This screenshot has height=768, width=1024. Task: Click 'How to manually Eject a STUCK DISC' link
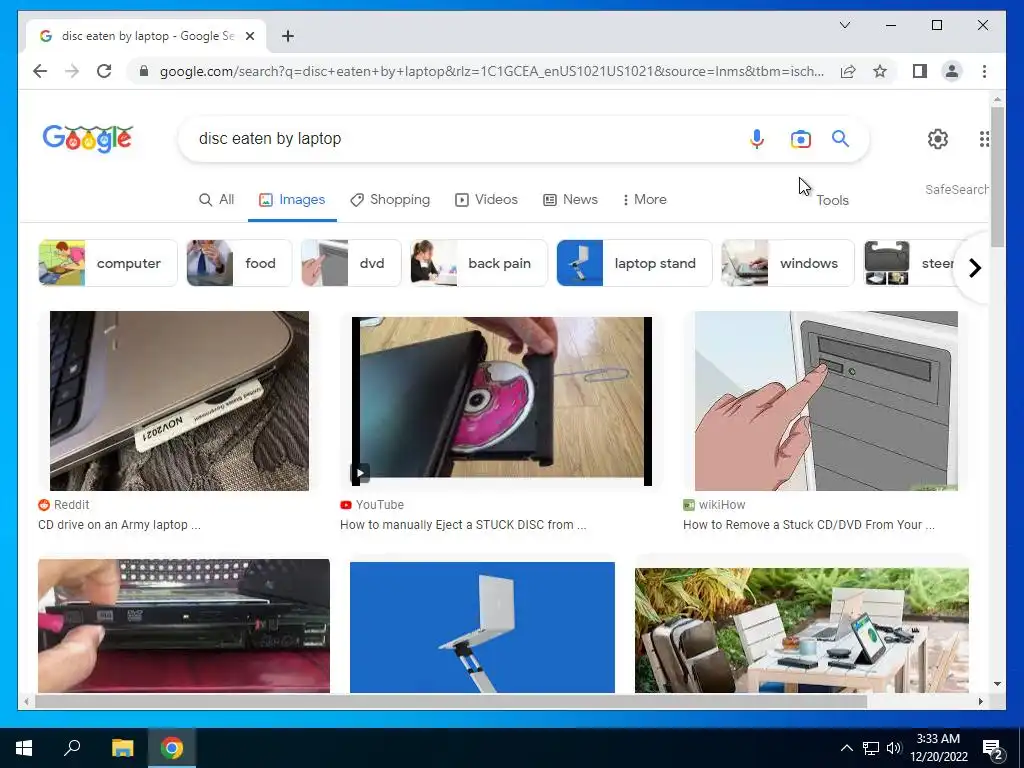(463, 524)
